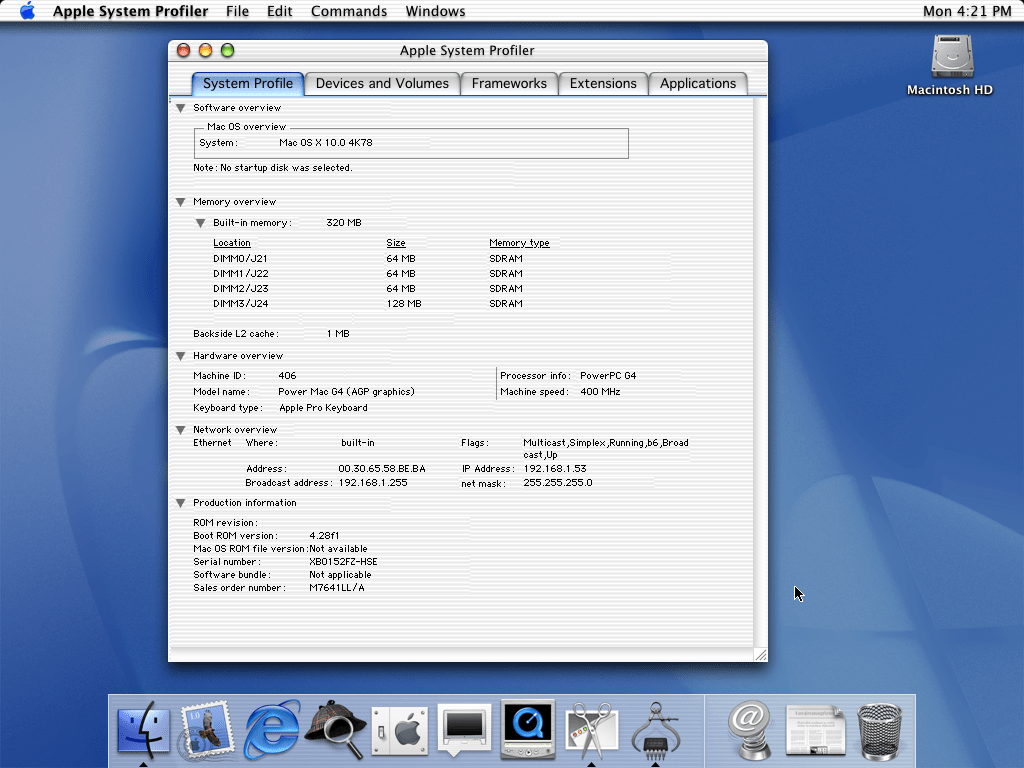The image size is (1024, 768).
Task: Collapse the Hardware overview section
Action: pos(181,356)
